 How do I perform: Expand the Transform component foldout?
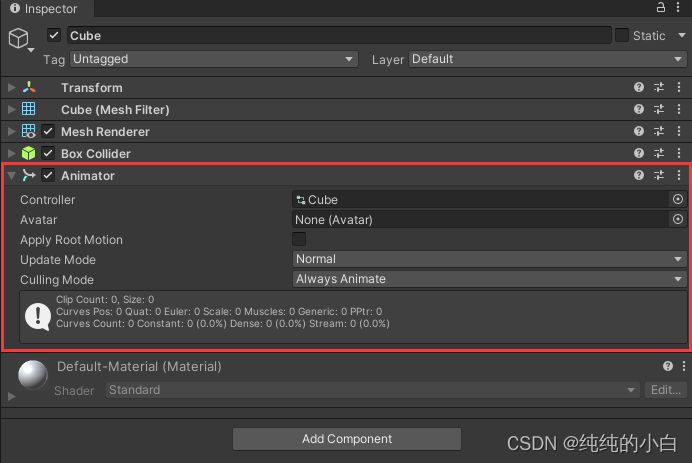(x=11, y=87)
